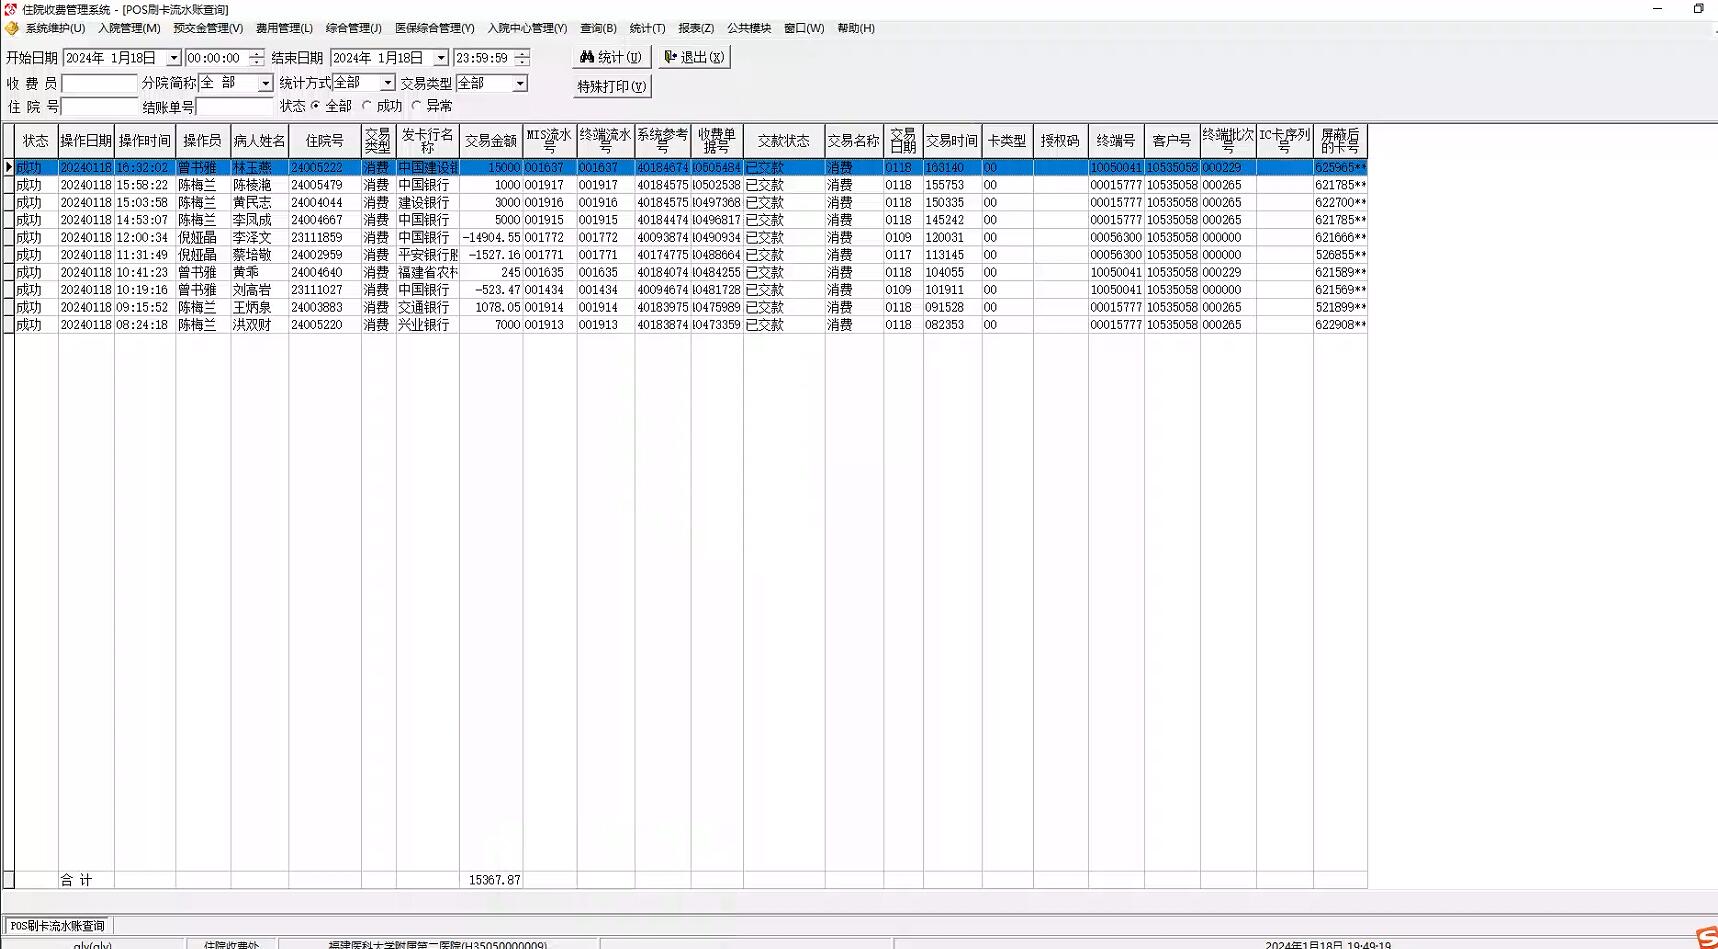Click the start time field 00:00:00

click(216, 58)
